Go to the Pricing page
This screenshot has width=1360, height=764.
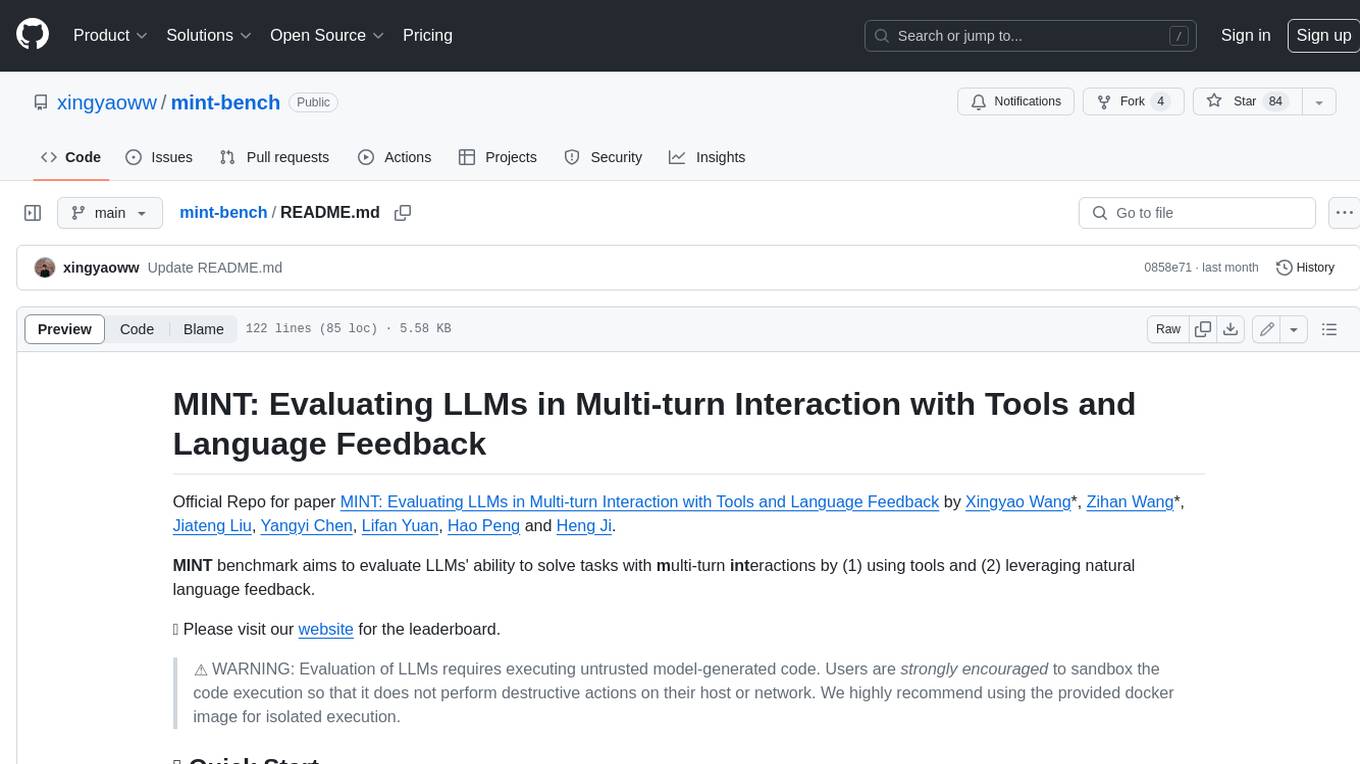427,35
